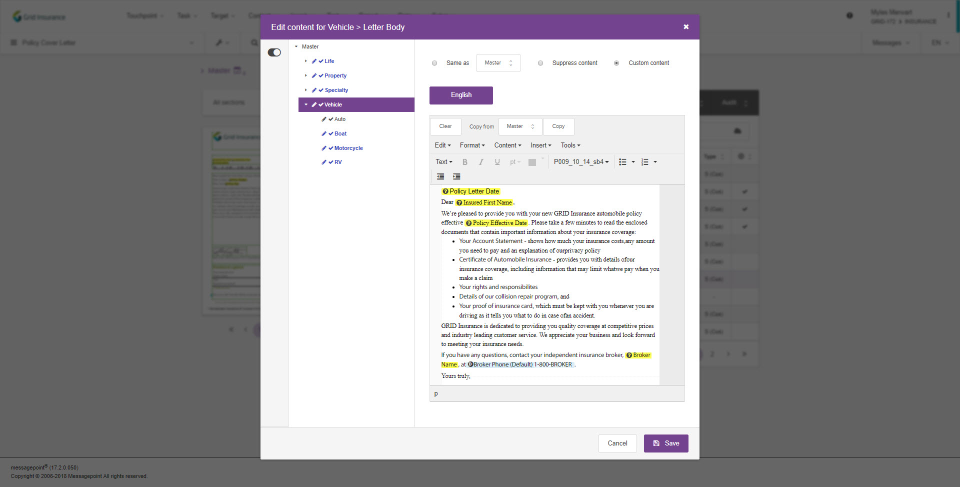Click the checkmark icon beside Motorcycle
Screen dimensions: 960x487
[331, 148]
